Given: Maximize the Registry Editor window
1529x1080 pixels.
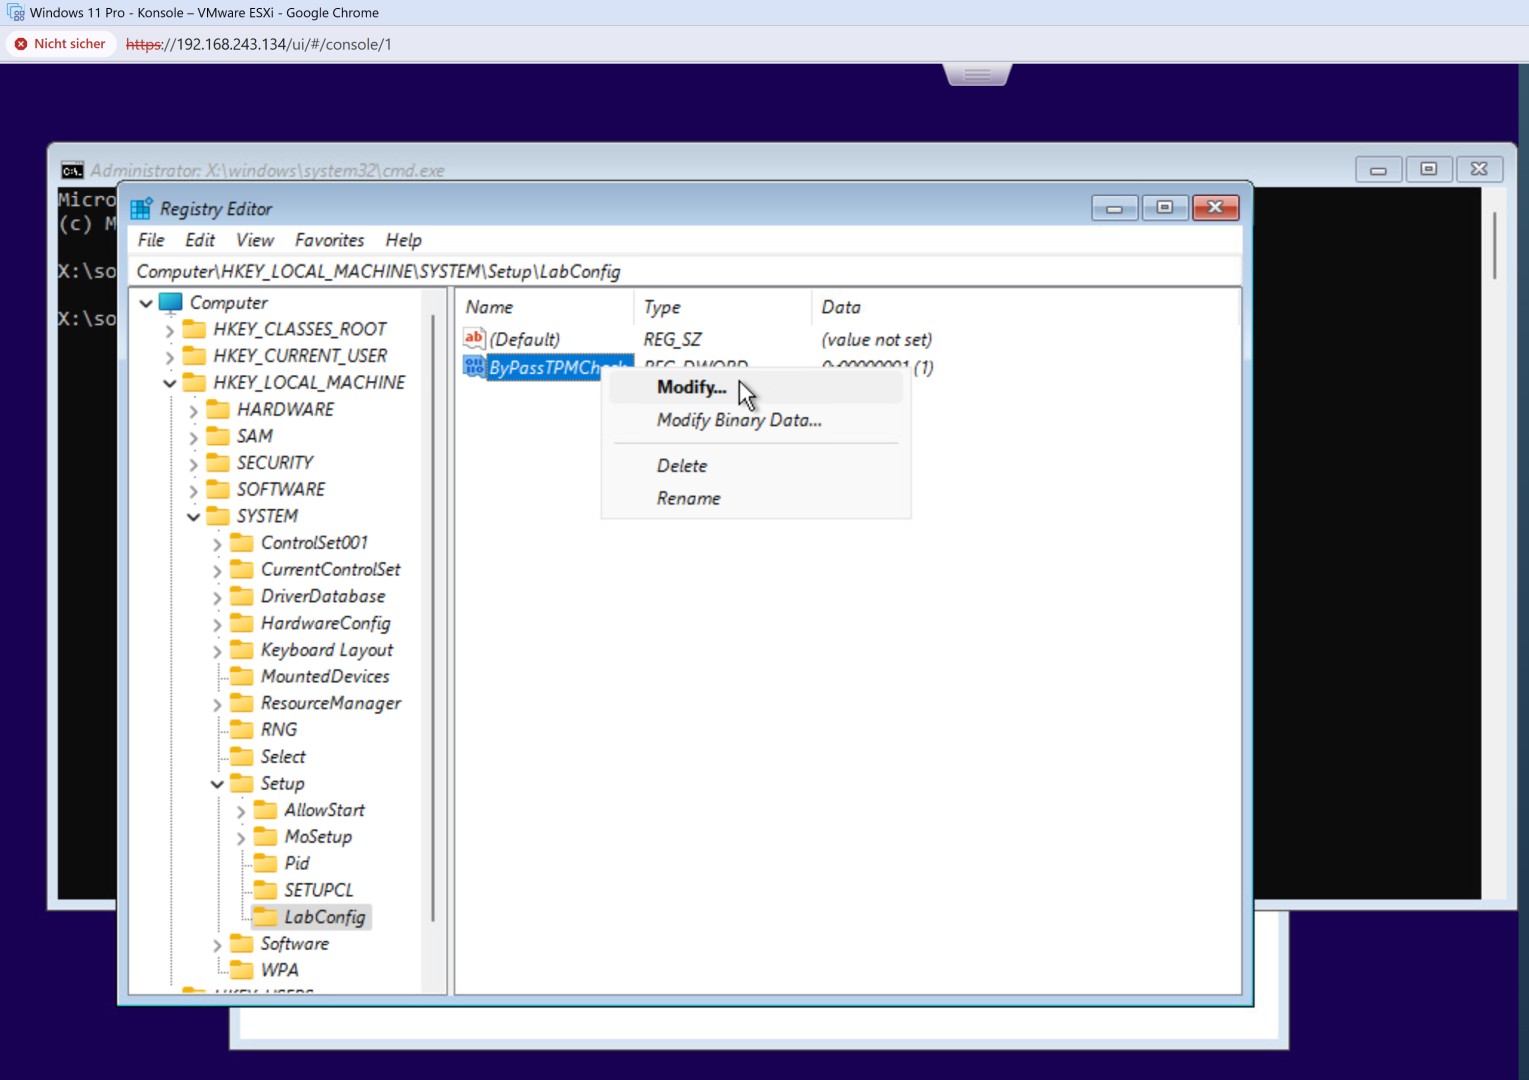Looking at the screenshot, I should (x=1165, y=207).
